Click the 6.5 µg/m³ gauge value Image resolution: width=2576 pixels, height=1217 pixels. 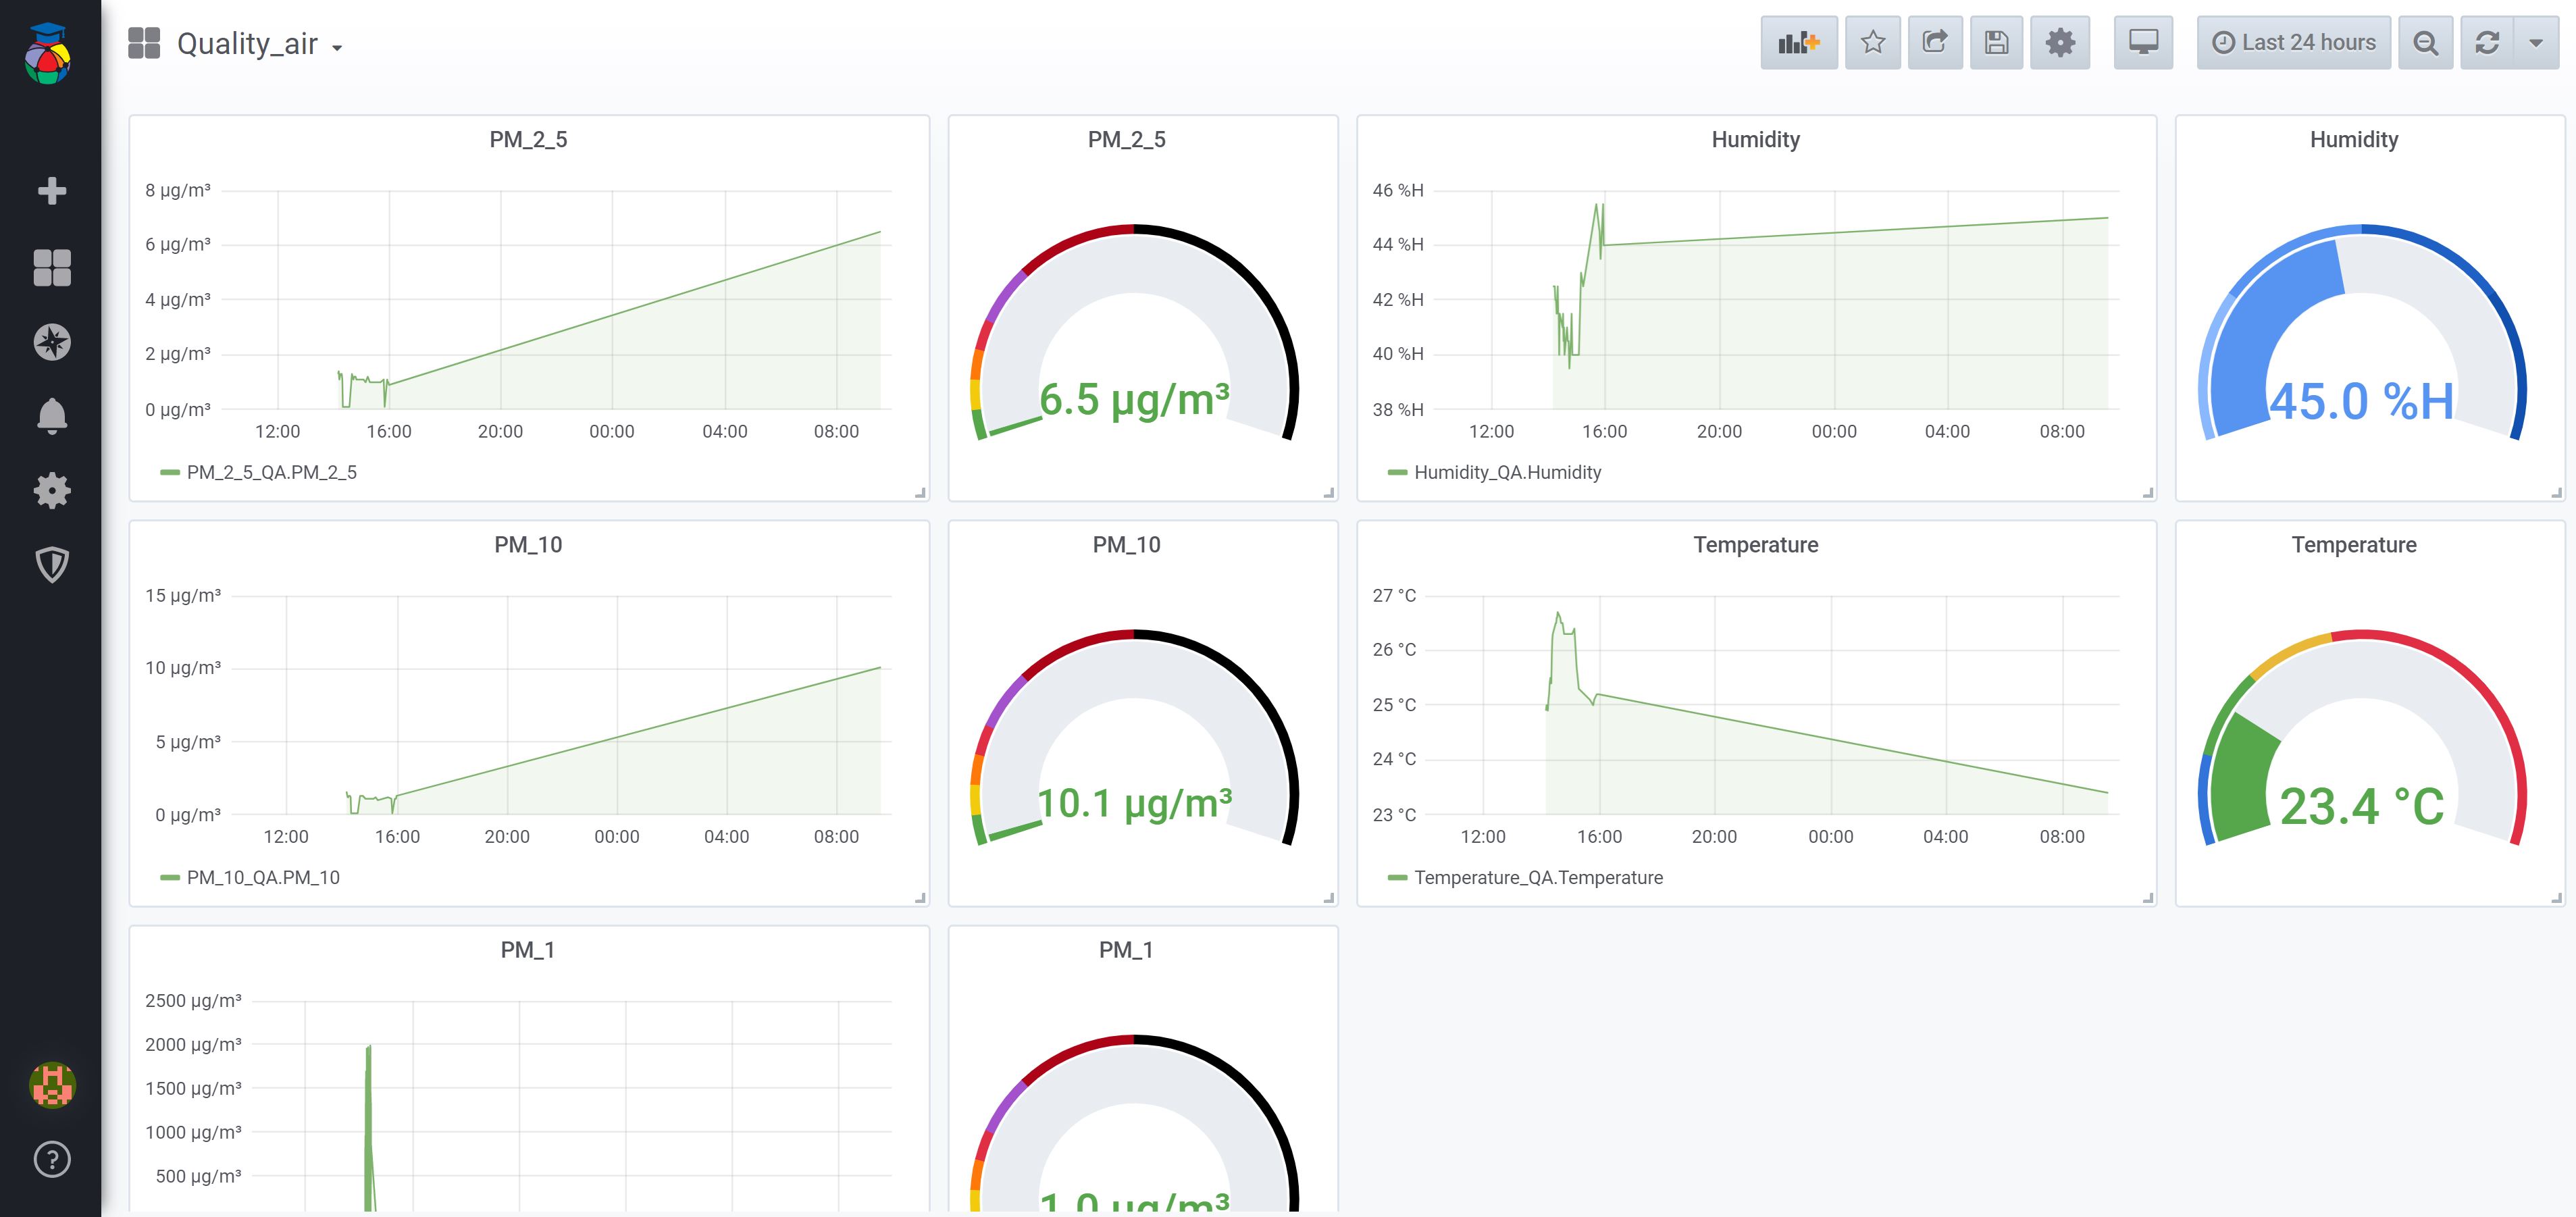[1134, 400]
